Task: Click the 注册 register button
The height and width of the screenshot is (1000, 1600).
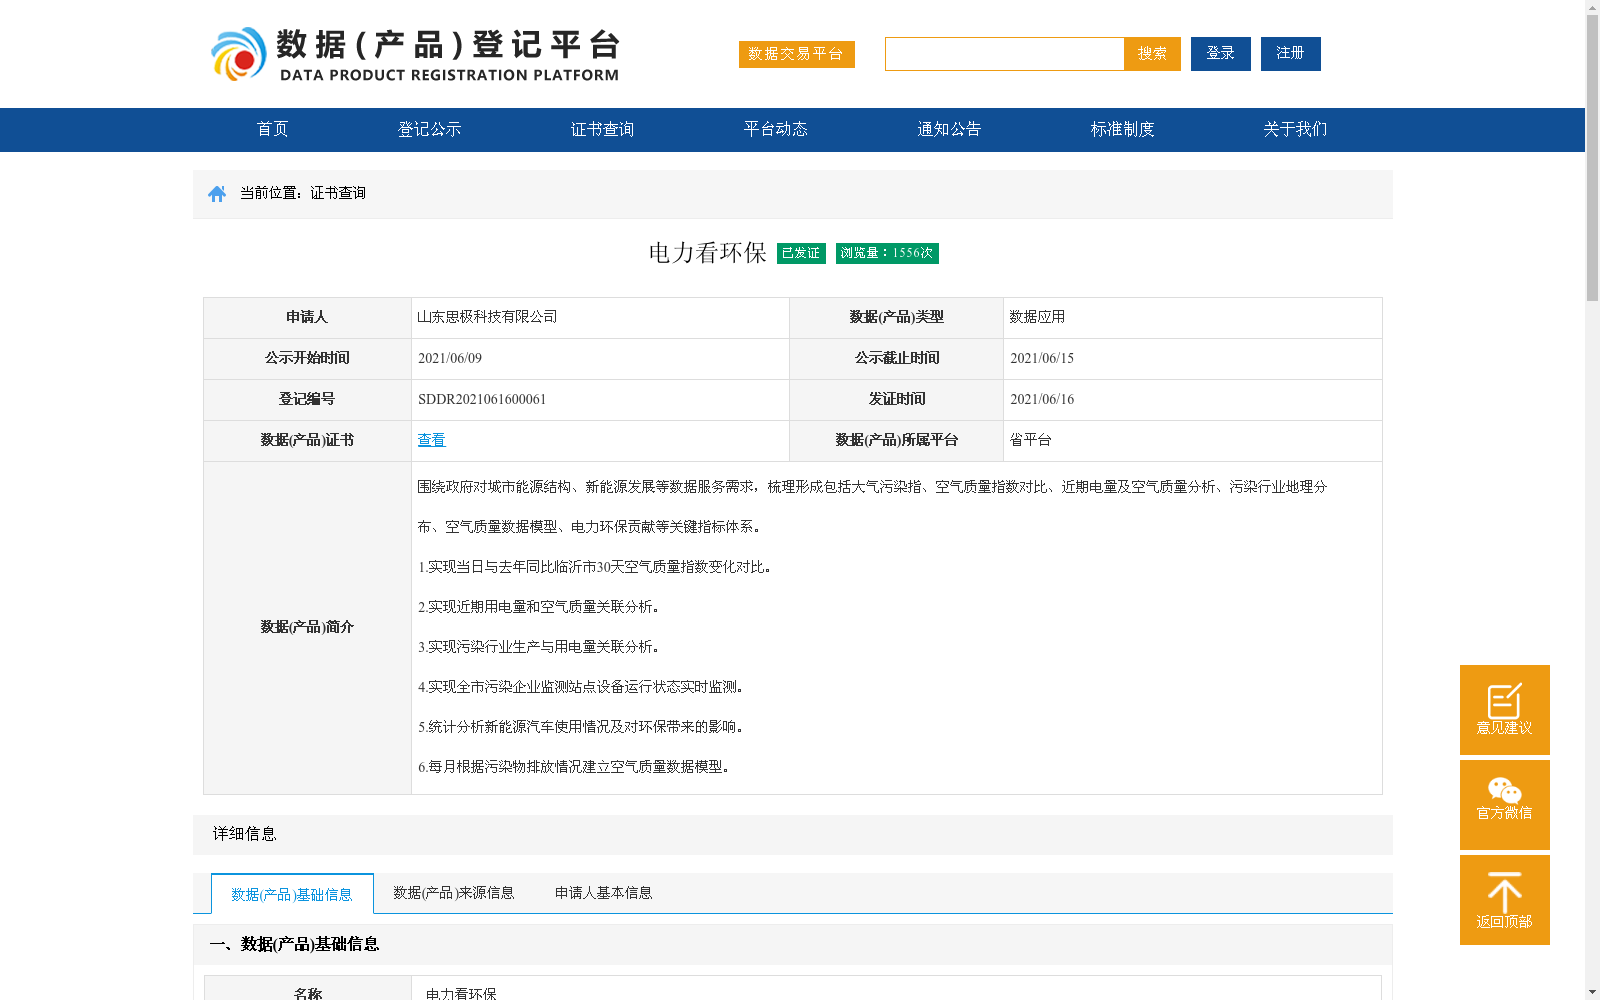Action: tap(1290, 54)
